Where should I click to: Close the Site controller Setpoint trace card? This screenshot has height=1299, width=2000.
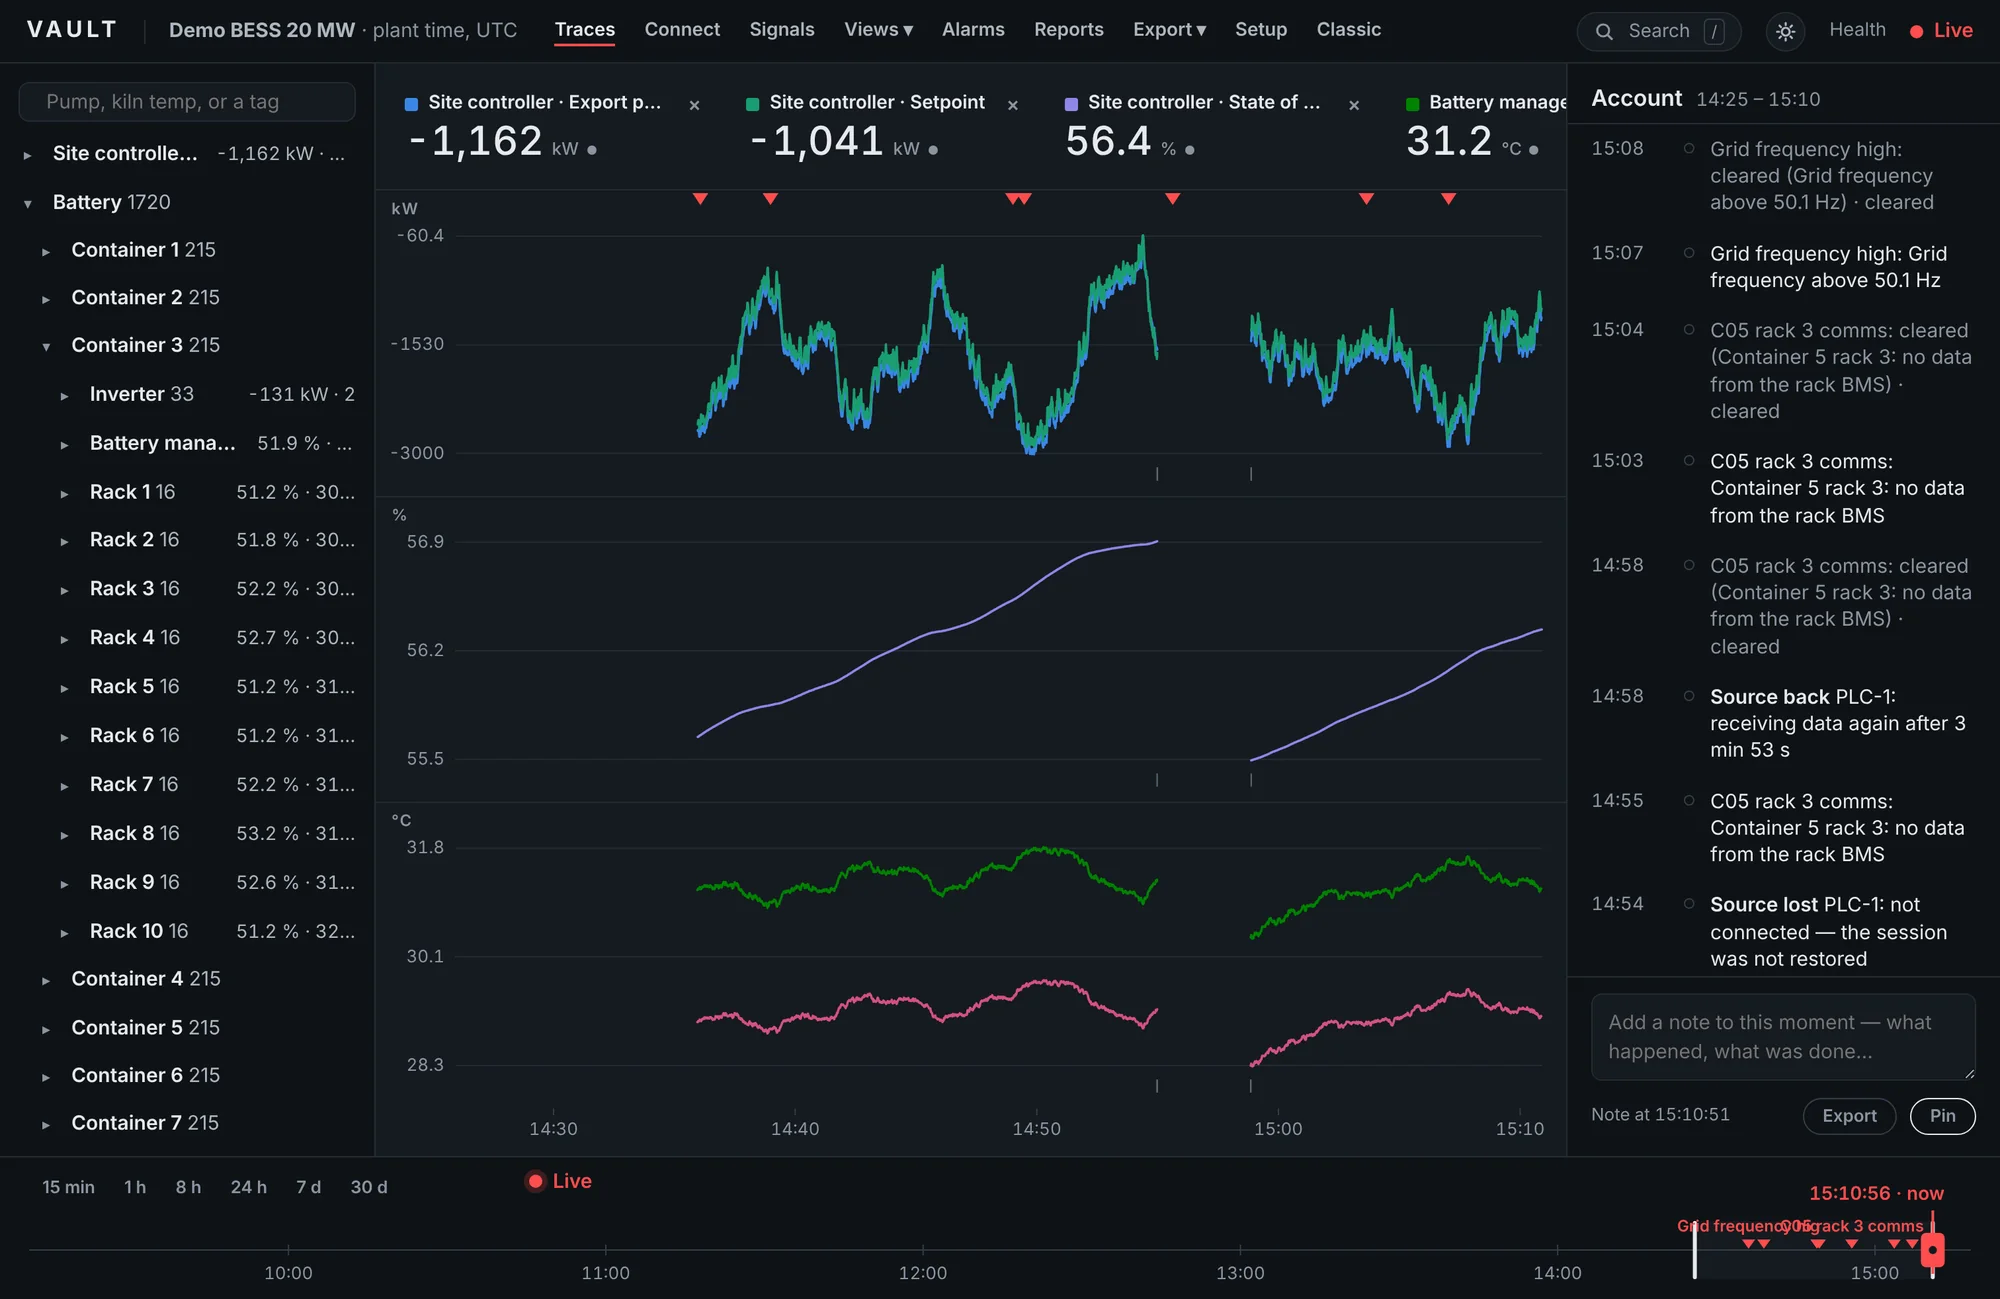pos(1012,105)
